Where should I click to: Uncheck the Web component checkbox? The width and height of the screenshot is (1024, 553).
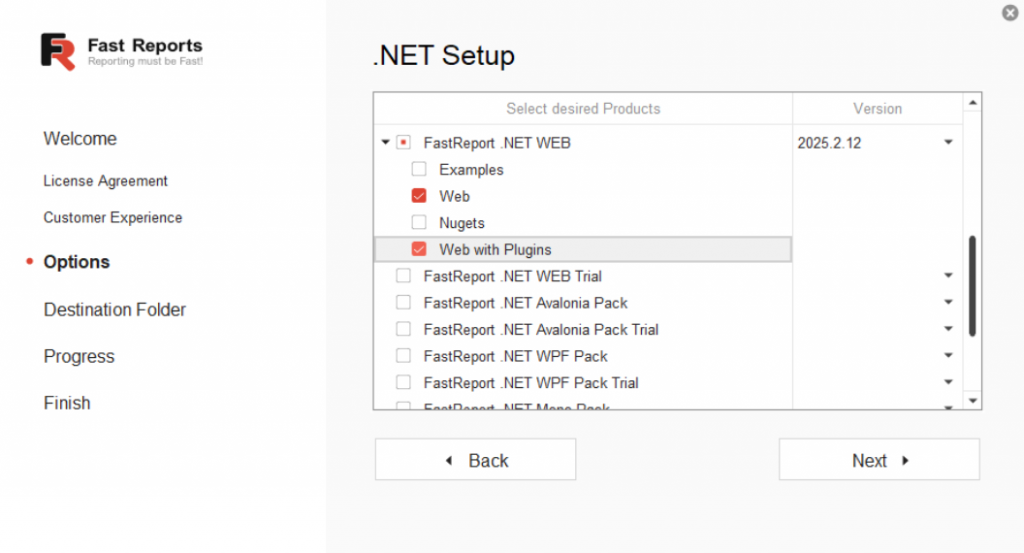419,196
